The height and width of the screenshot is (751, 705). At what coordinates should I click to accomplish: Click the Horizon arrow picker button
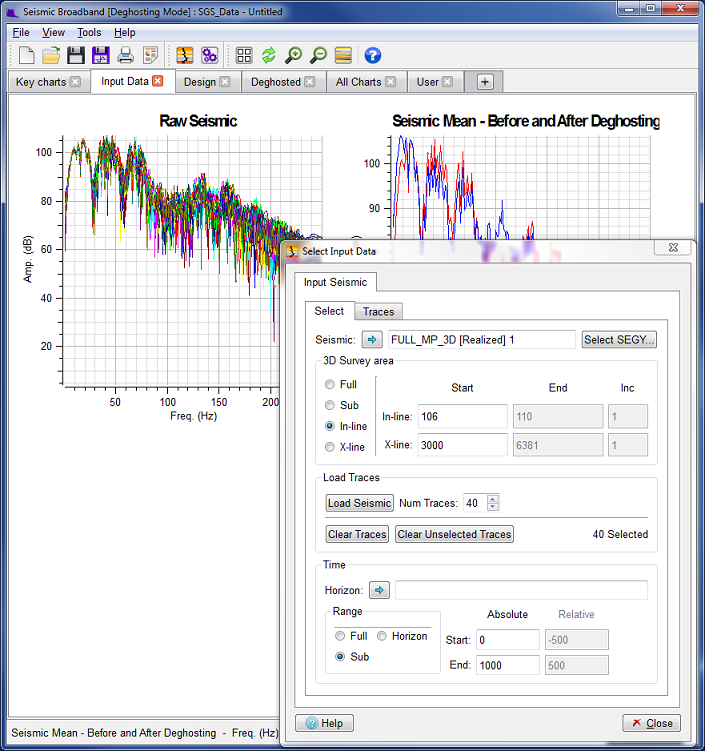[379, 590]
